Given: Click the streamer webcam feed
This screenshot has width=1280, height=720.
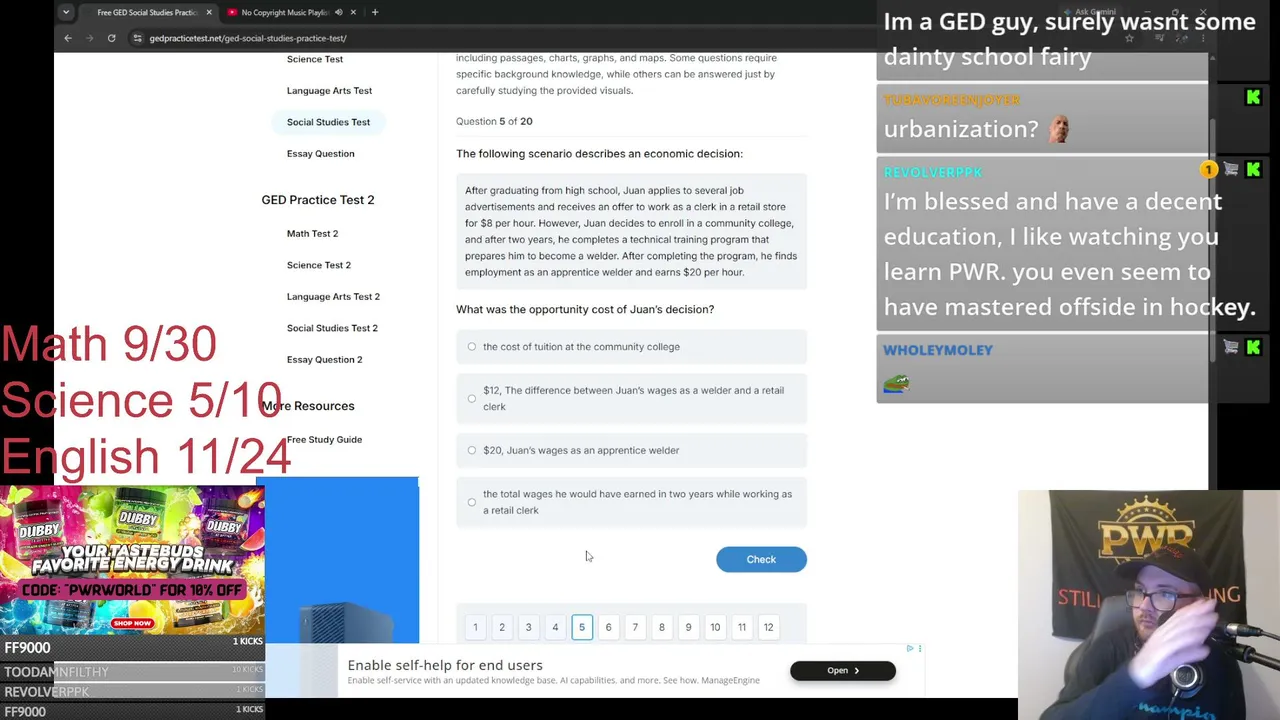Looking at the screenshot, I should click(x=1148, y=605).
